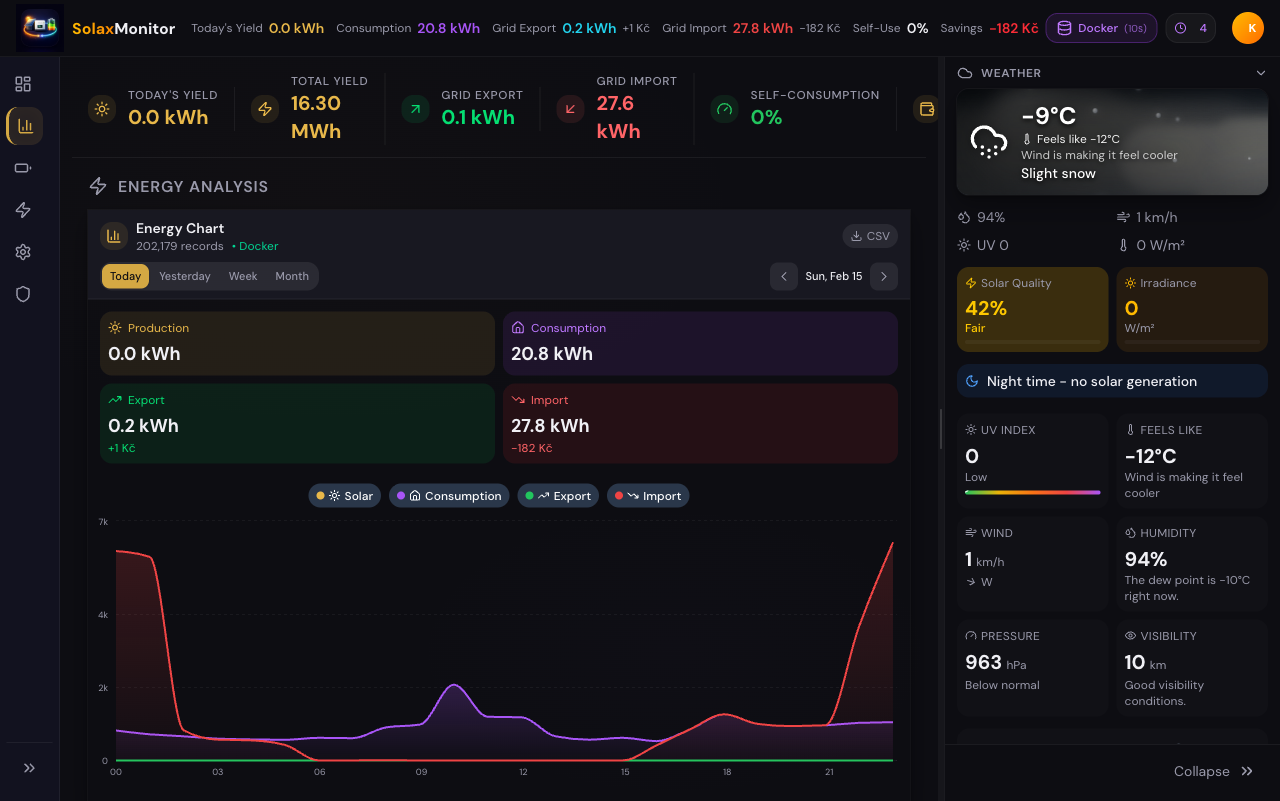
Task: Toggle the Import series visibility
Action: (x=648, y=495)
